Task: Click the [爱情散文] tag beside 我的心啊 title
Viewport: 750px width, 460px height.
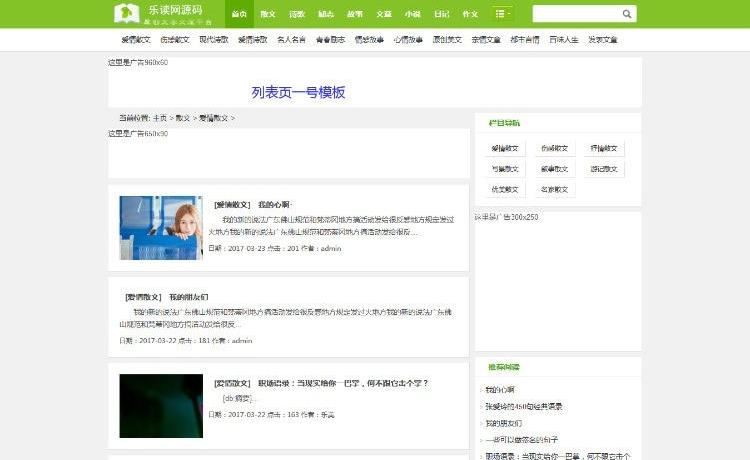Action: point(232,205)
